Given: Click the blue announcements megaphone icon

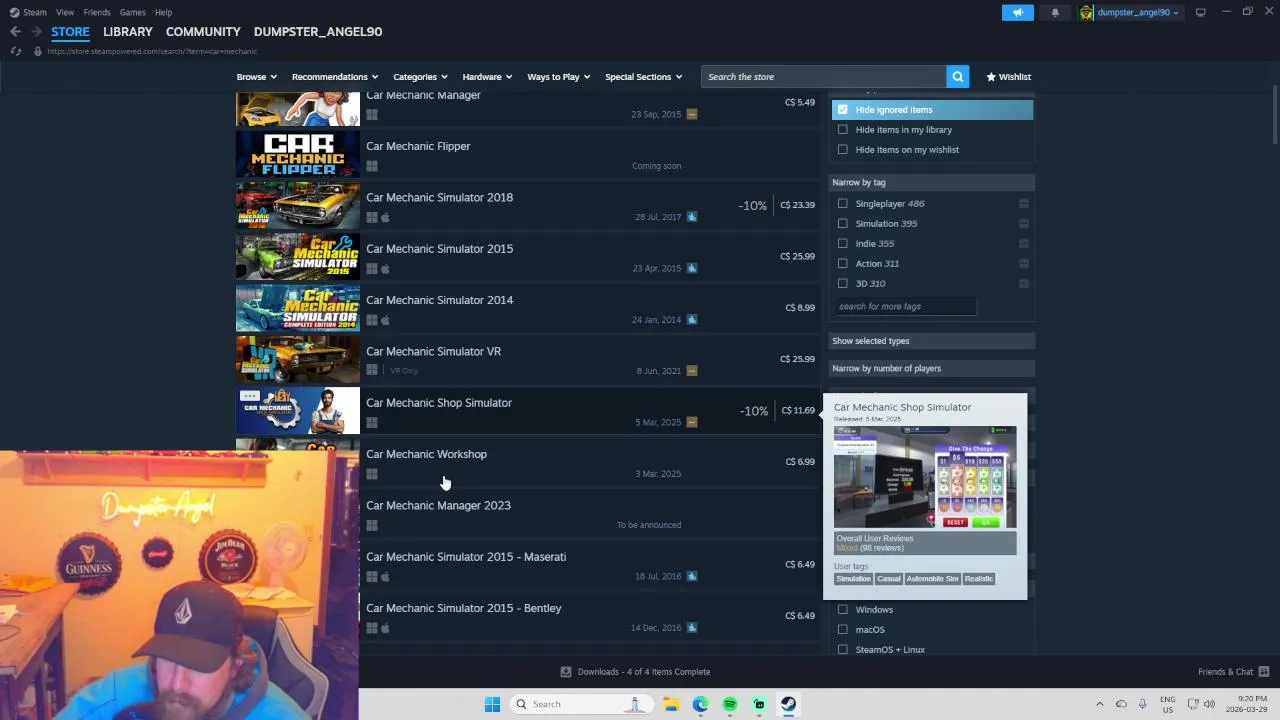Looking at the screenshot, I should tap(1018, 12).
